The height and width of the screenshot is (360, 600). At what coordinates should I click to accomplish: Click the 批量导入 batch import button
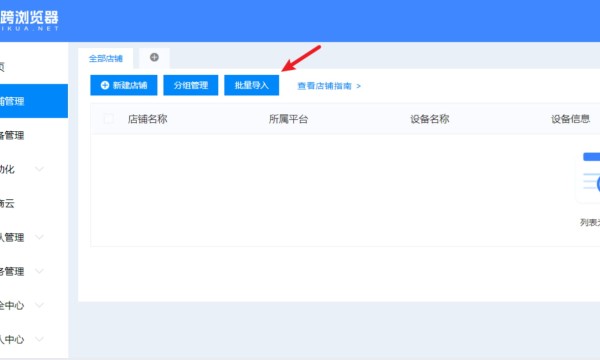tap(251, 85)
